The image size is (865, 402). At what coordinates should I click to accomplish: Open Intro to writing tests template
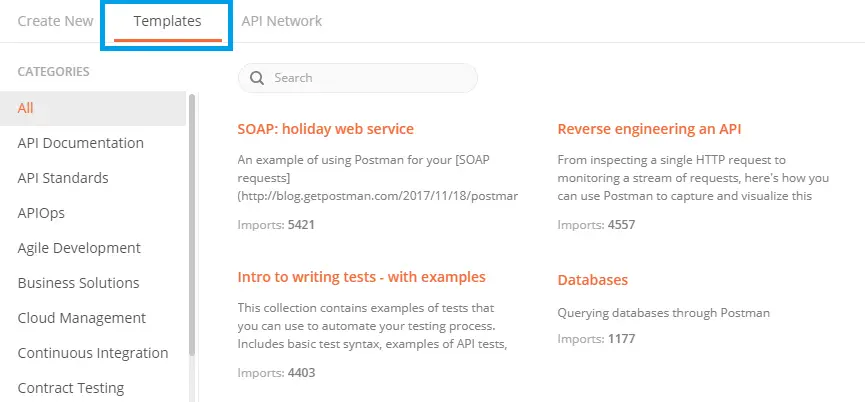(362, 277)
